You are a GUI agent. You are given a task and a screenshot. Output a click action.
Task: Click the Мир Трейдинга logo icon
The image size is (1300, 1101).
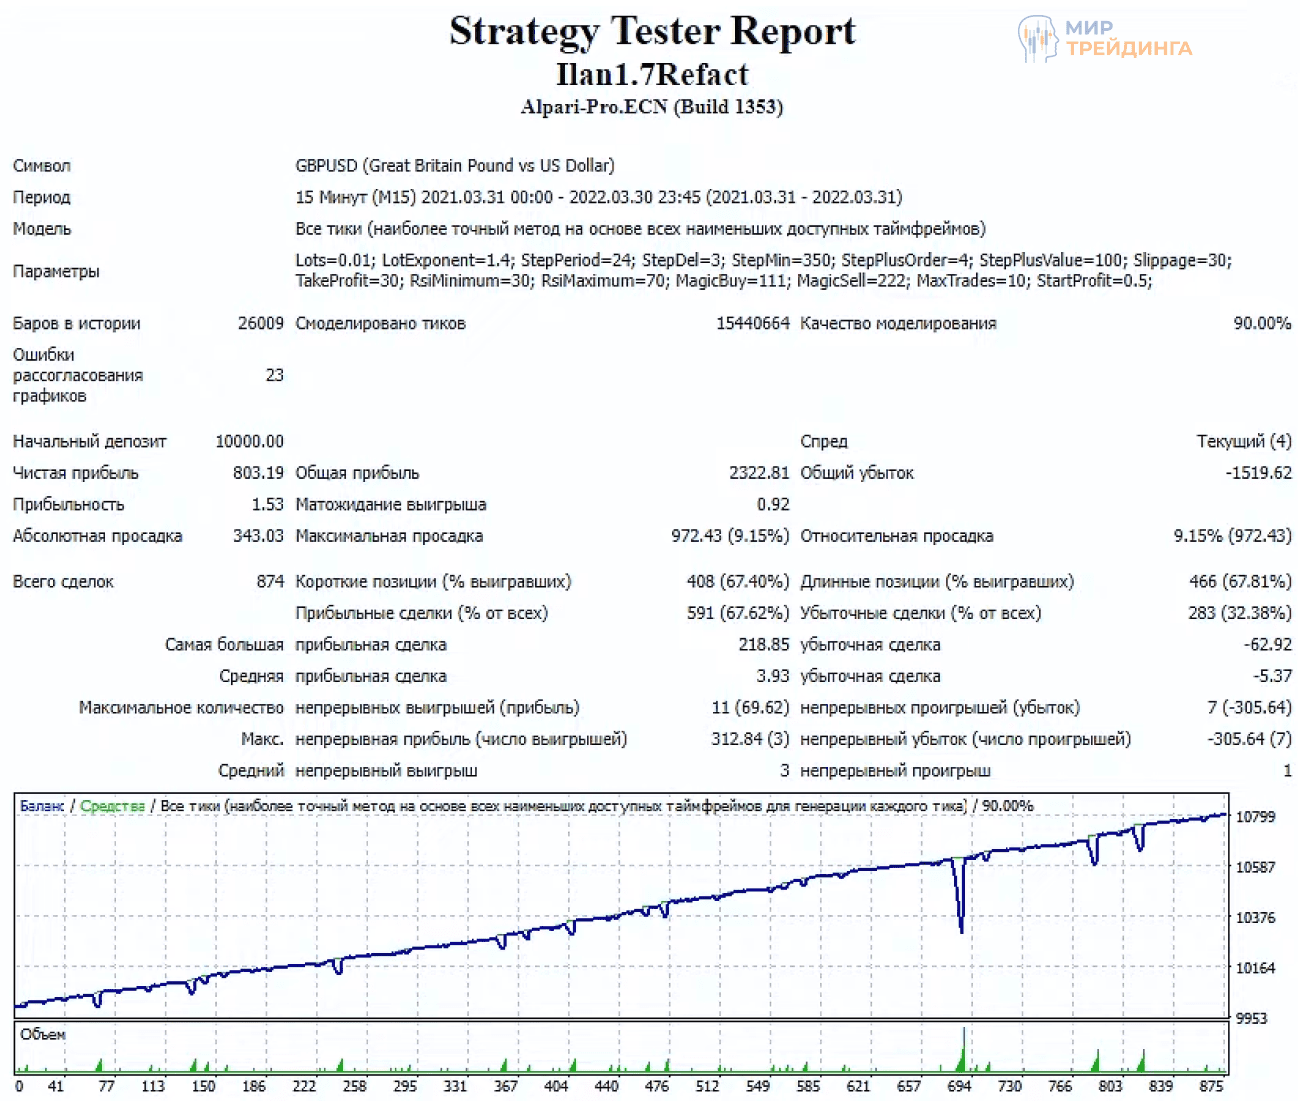pos(1037,39)
